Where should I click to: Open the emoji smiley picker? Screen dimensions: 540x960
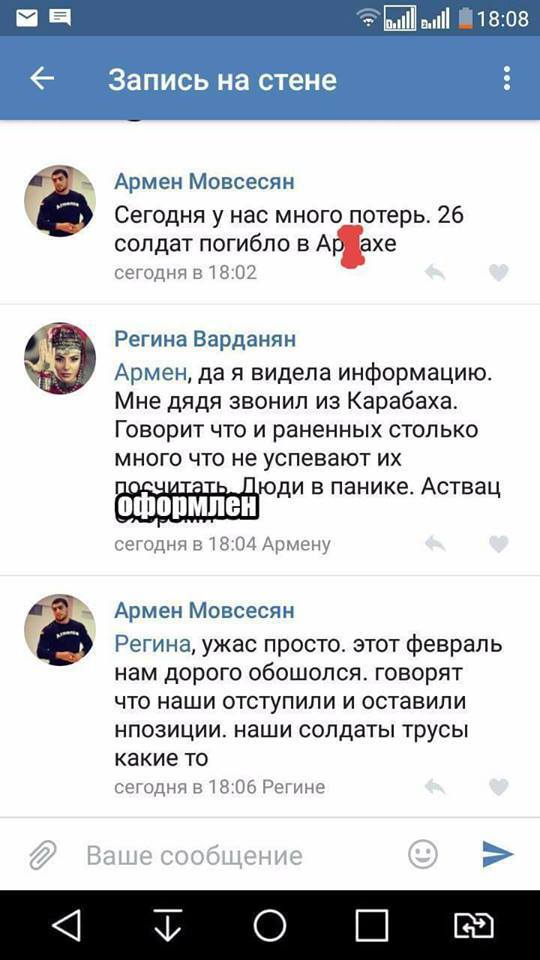tap(423, 854)
